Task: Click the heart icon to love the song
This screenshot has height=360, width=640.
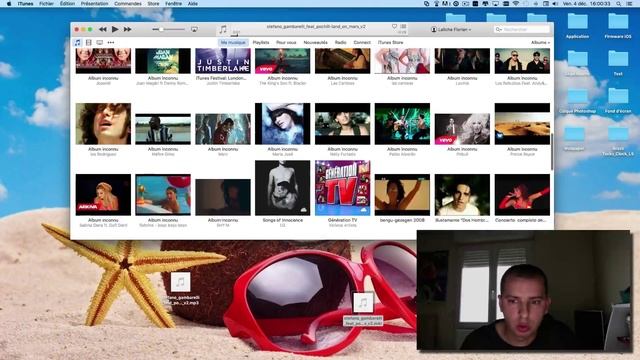Action: [394, 27]
